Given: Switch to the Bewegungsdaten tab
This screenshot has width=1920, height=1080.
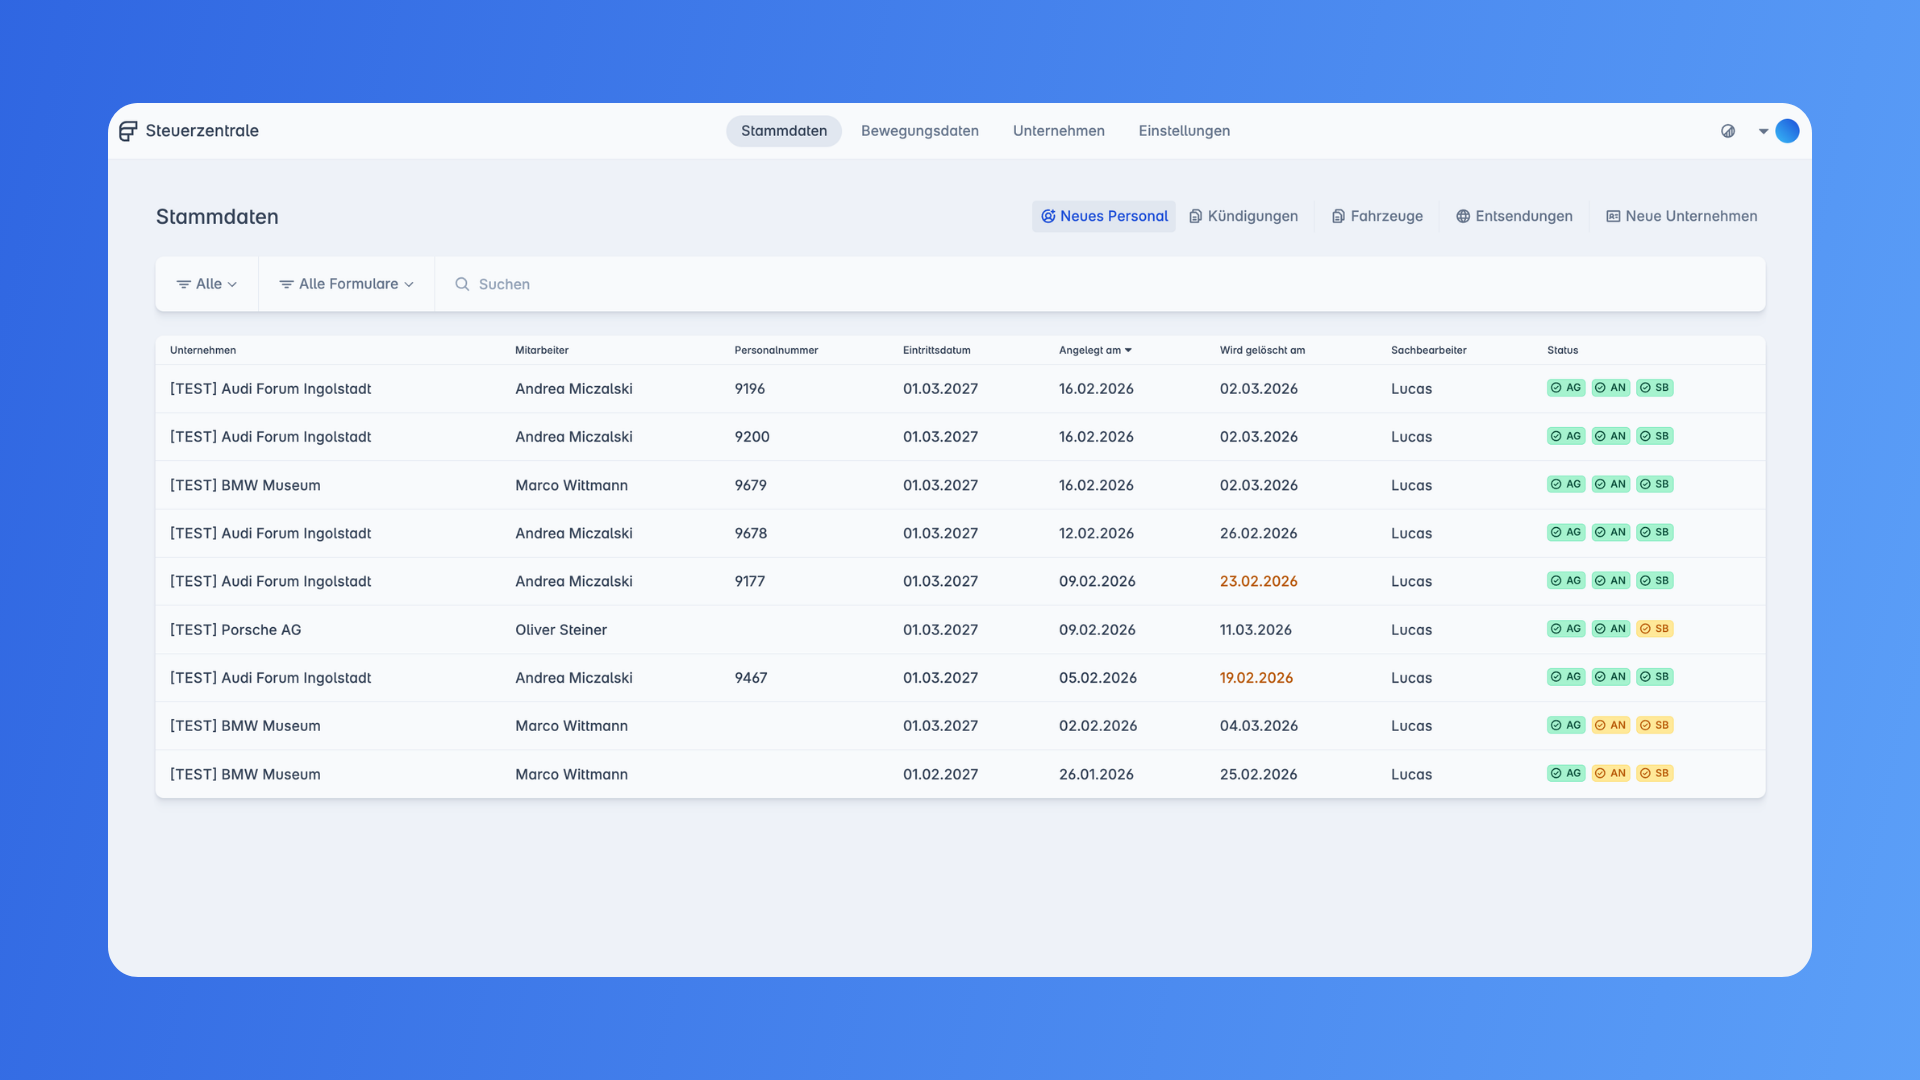Looking at the screenshot, I should (919, 131).
